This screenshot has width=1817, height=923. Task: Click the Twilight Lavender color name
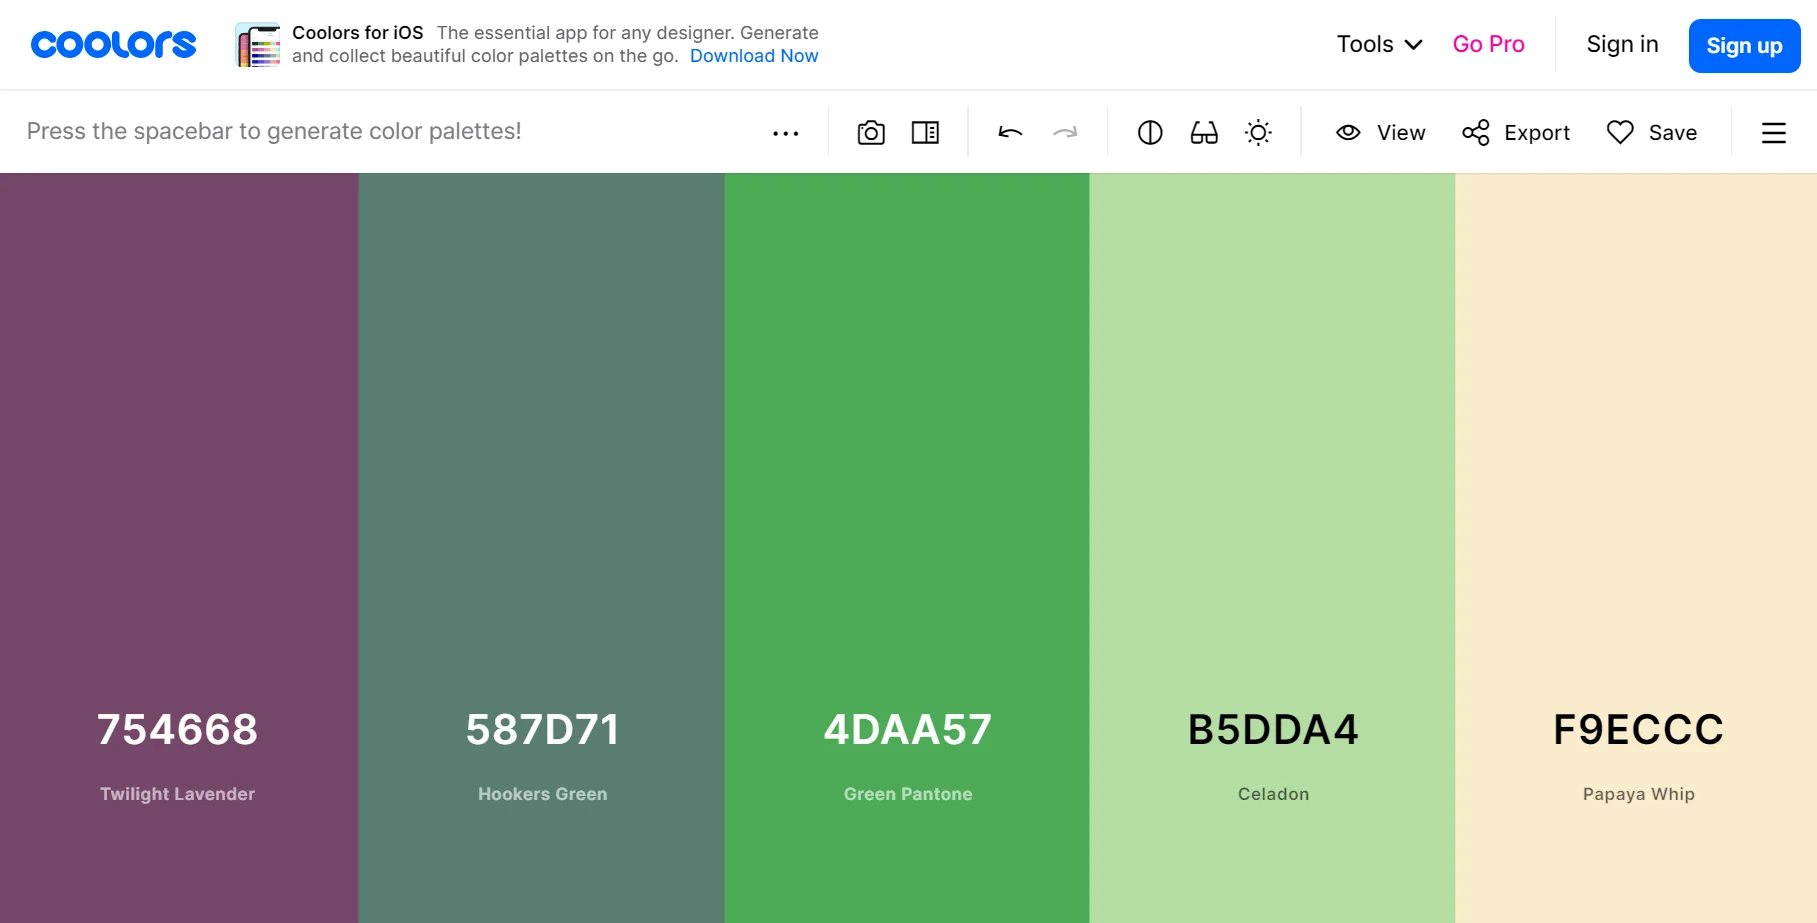pyautogui.click(x=178, y=794)
